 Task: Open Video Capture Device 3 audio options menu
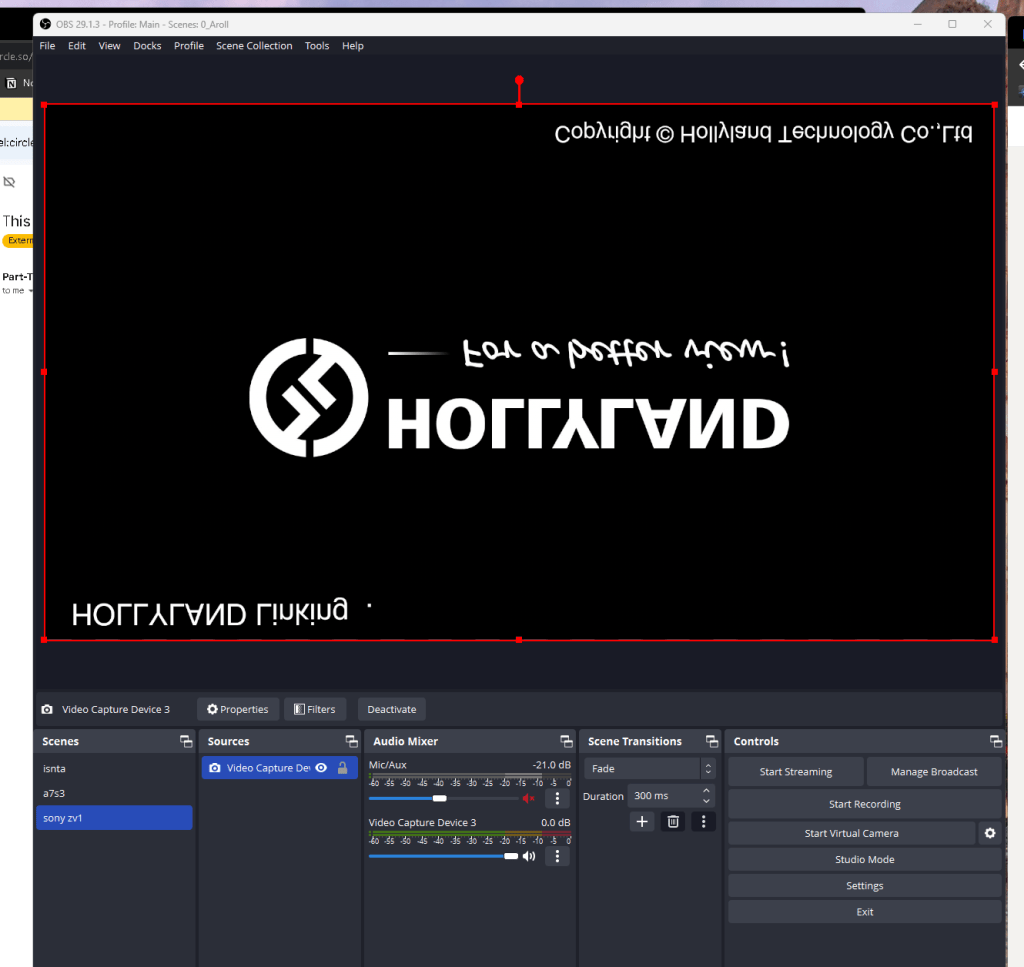pyautogui.click(x=557, y=856)
